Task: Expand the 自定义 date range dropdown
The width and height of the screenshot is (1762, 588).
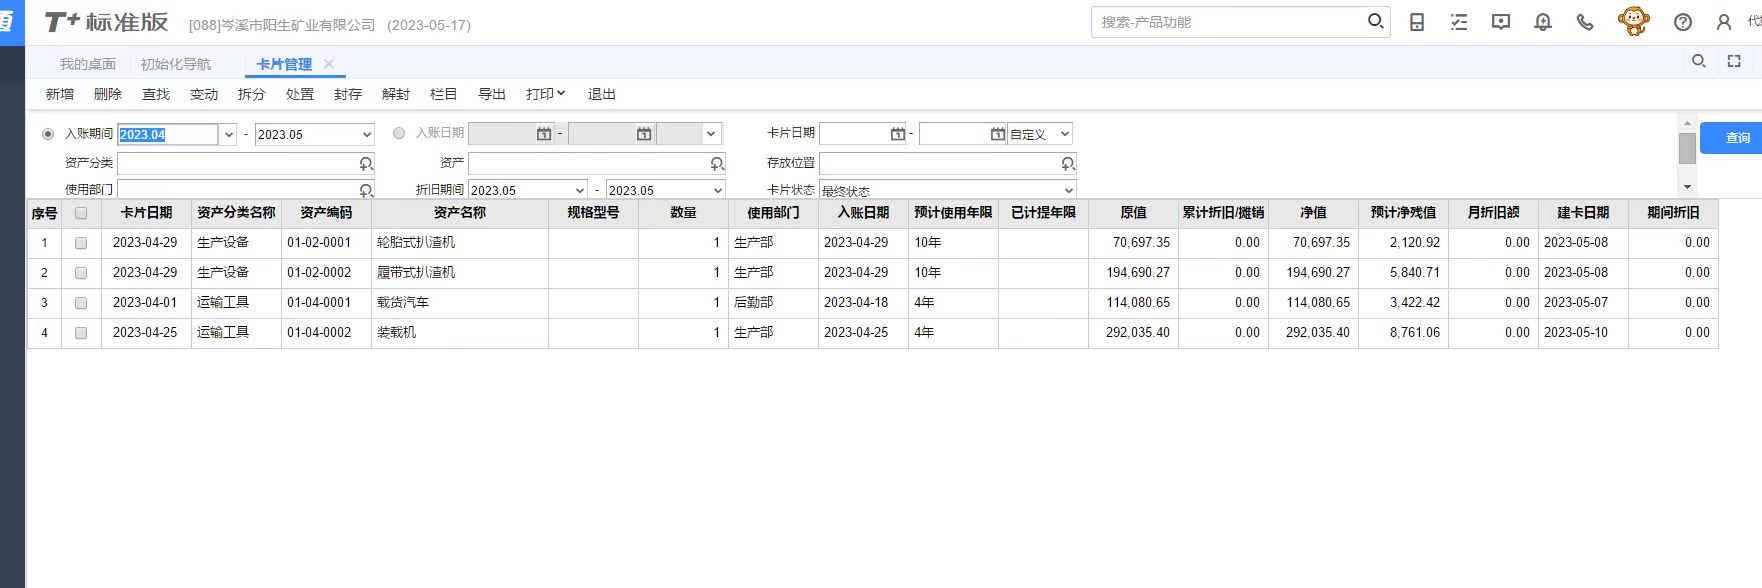Action: point(1064,134)
